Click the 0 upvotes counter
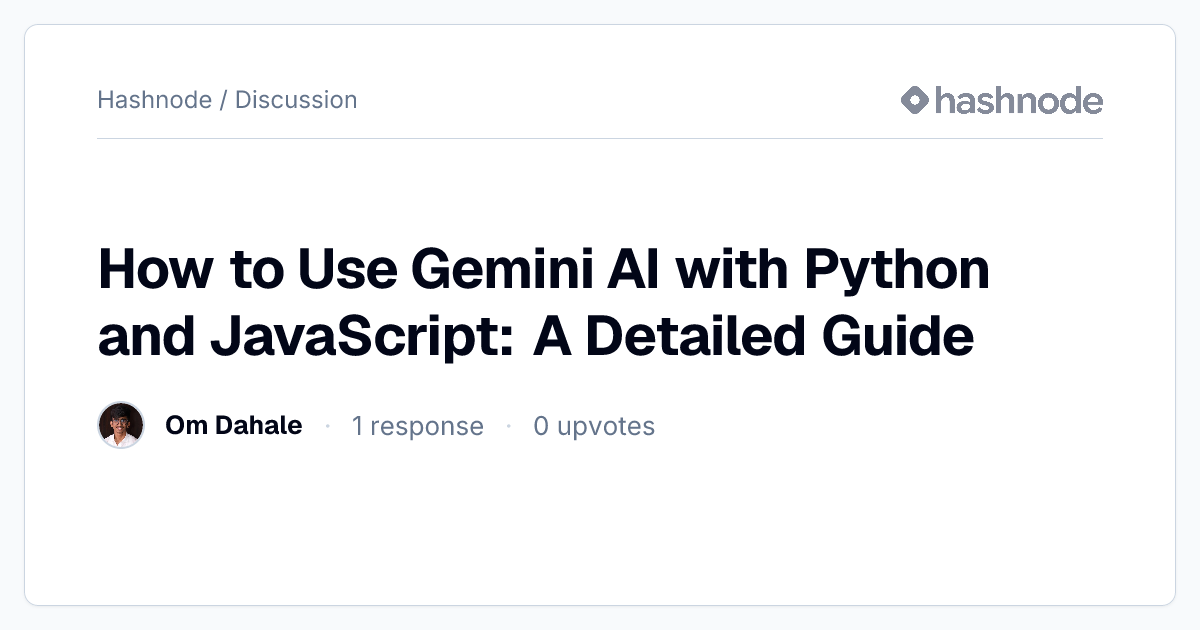 pos(594,426)
